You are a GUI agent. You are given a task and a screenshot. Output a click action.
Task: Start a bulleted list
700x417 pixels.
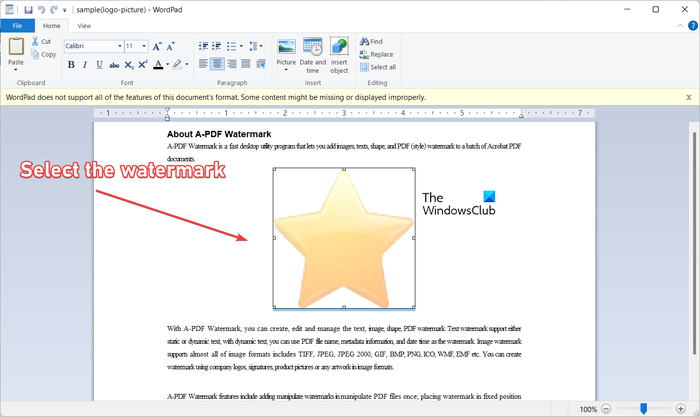(x=231, y=46)
